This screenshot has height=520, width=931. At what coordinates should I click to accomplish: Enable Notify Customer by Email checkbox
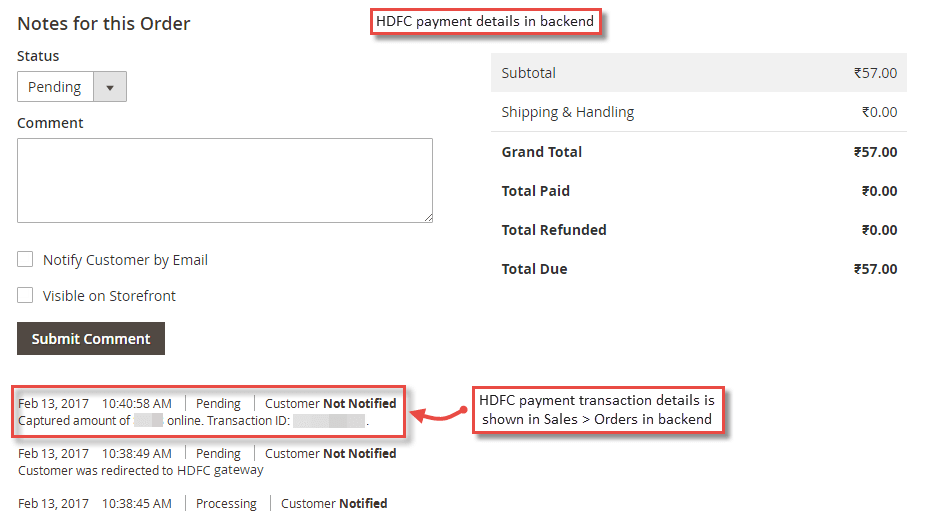(x=25, y=260)
